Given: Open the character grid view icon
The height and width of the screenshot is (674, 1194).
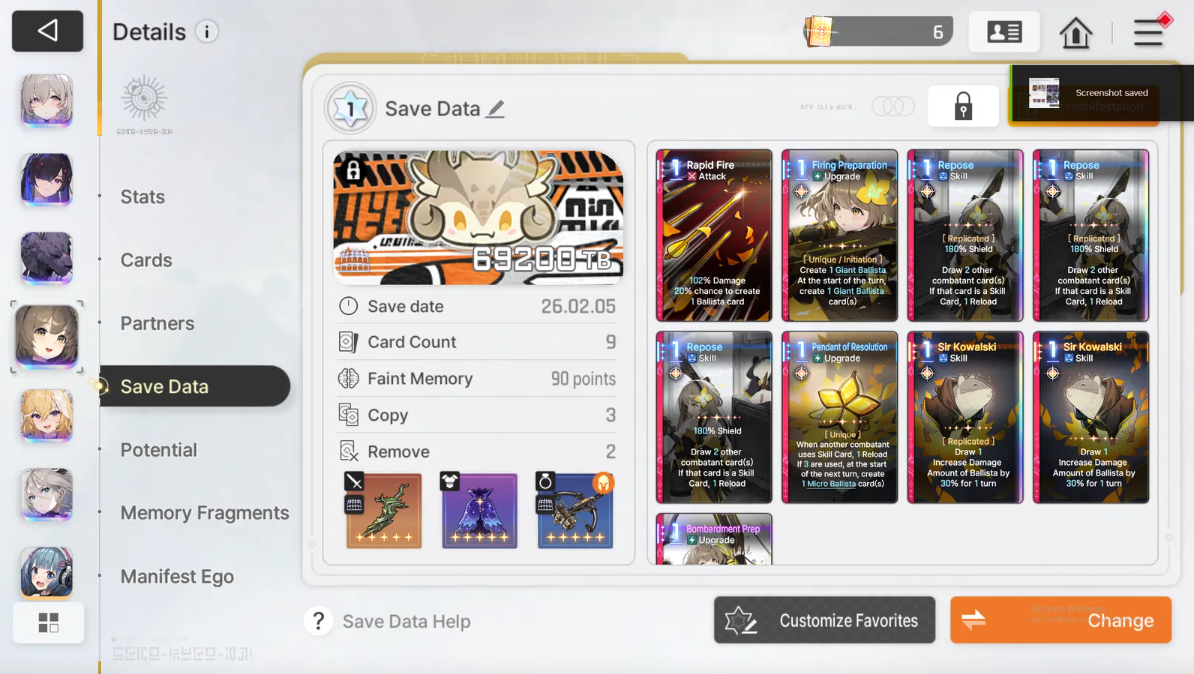Looking at the screenshot, I should click(48, 623).
